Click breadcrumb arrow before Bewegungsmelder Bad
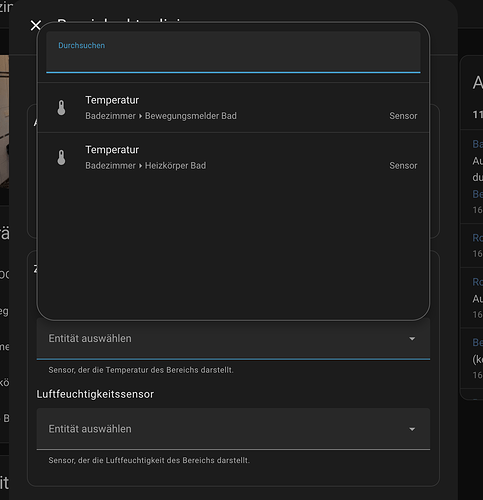The image size is (483, 500). pyautogui.click(x=140, y=116)
